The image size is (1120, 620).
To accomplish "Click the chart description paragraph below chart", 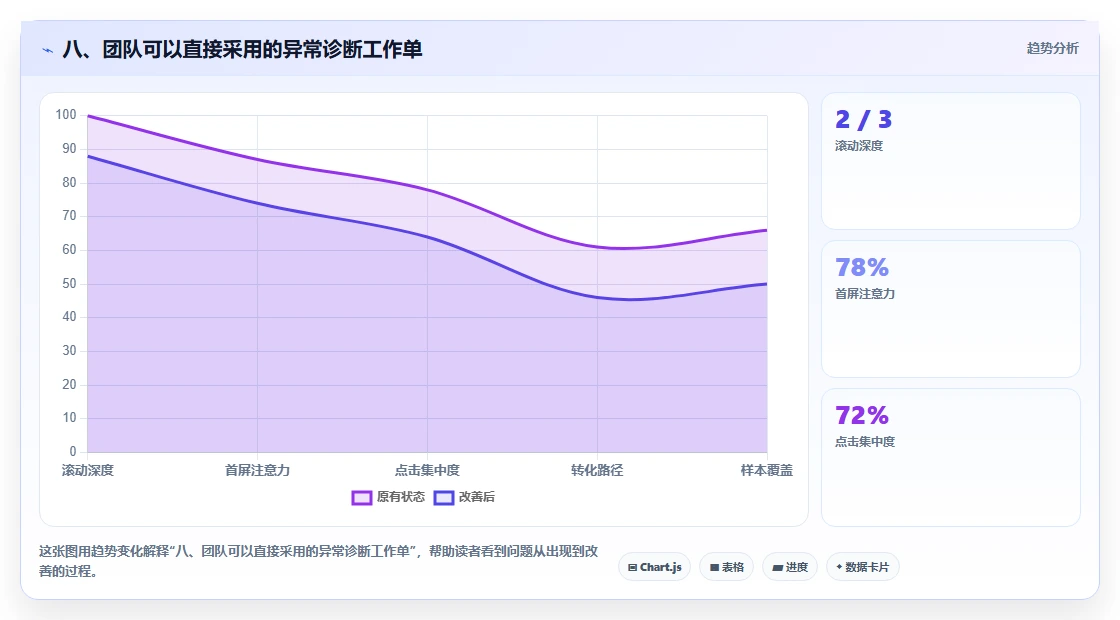I will coord(319,561).
